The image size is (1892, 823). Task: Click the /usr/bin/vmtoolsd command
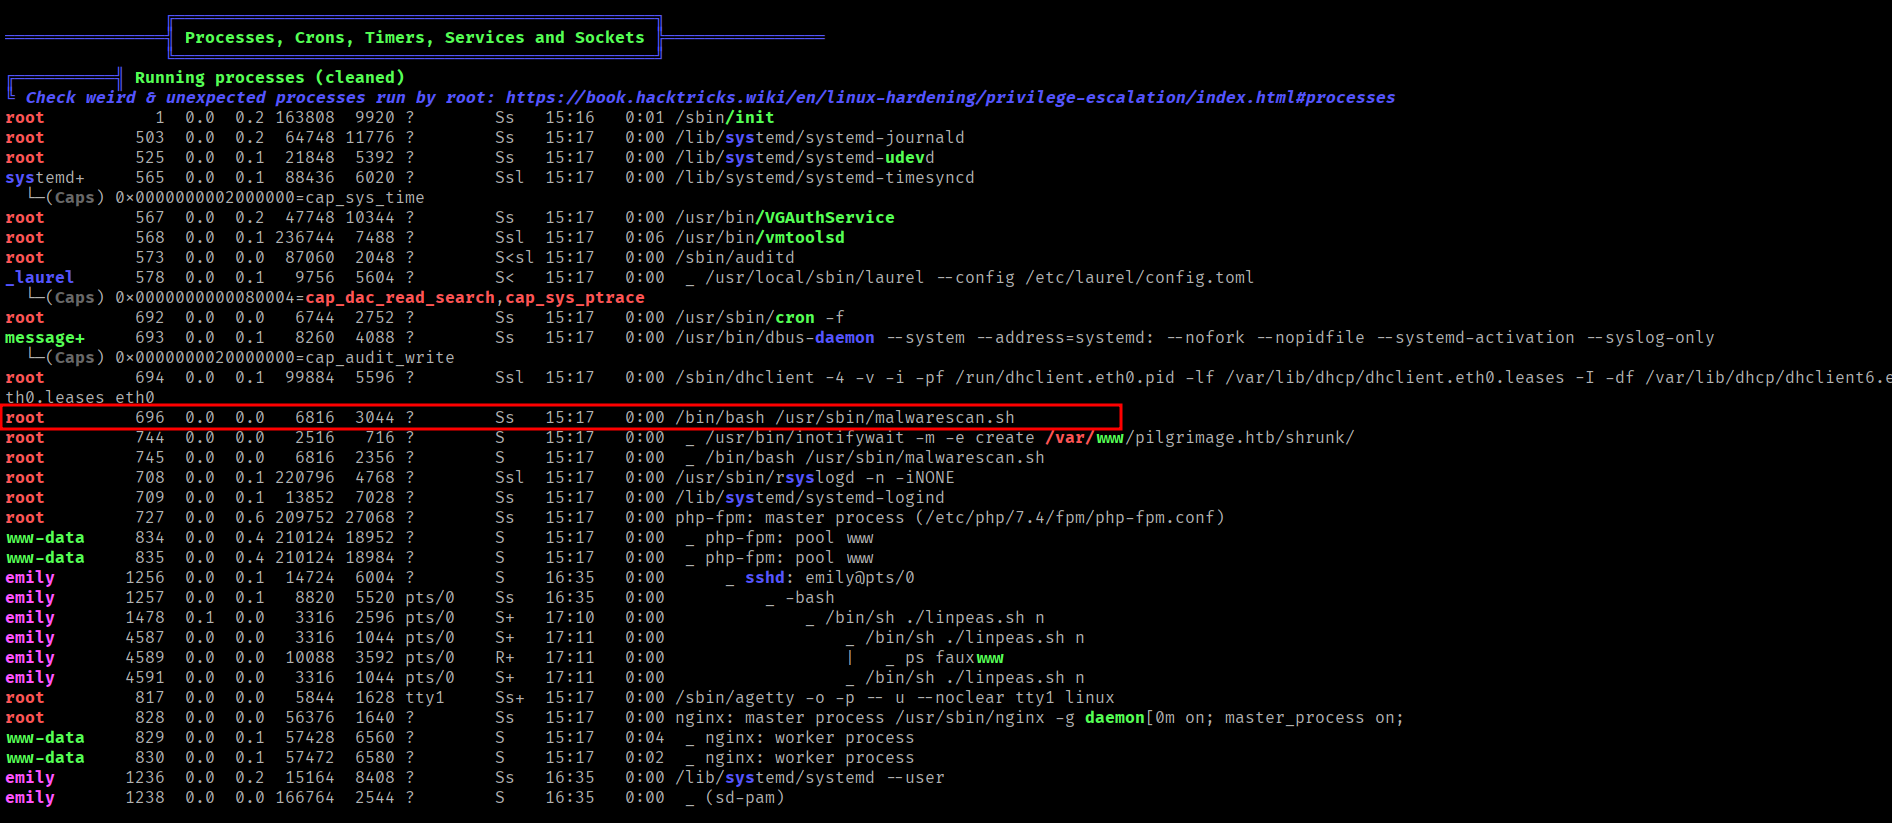[760, 237]
